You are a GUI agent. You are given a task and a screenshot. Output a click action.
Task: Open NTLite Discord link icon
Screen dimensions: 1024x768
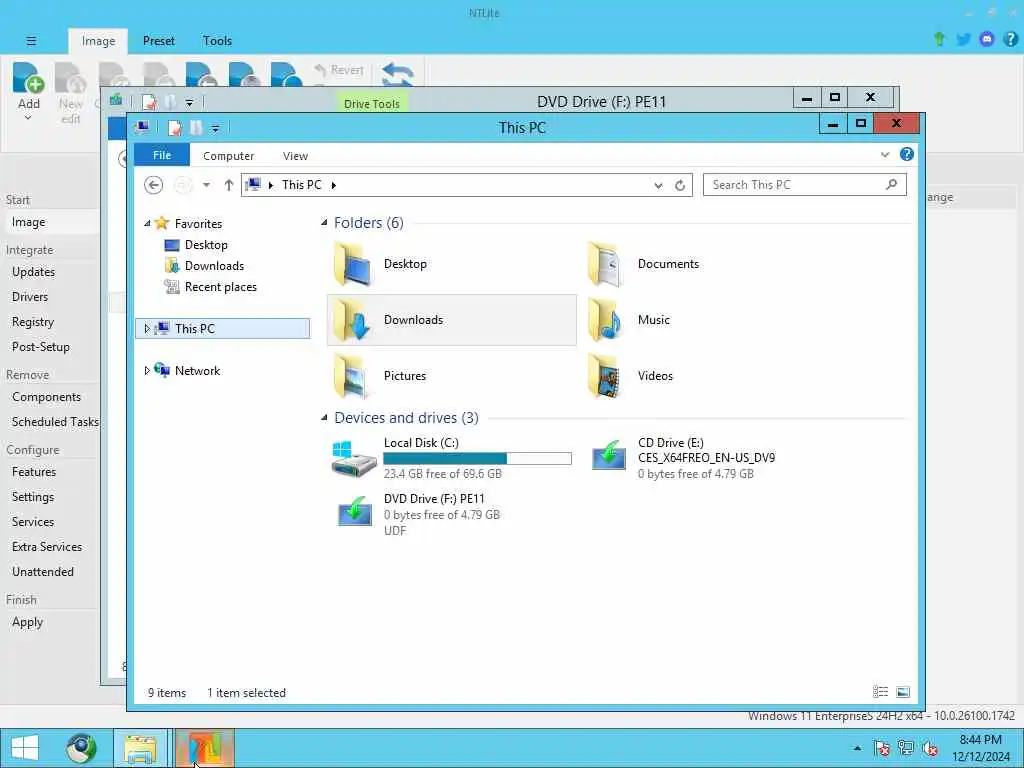tap(987, 40)
